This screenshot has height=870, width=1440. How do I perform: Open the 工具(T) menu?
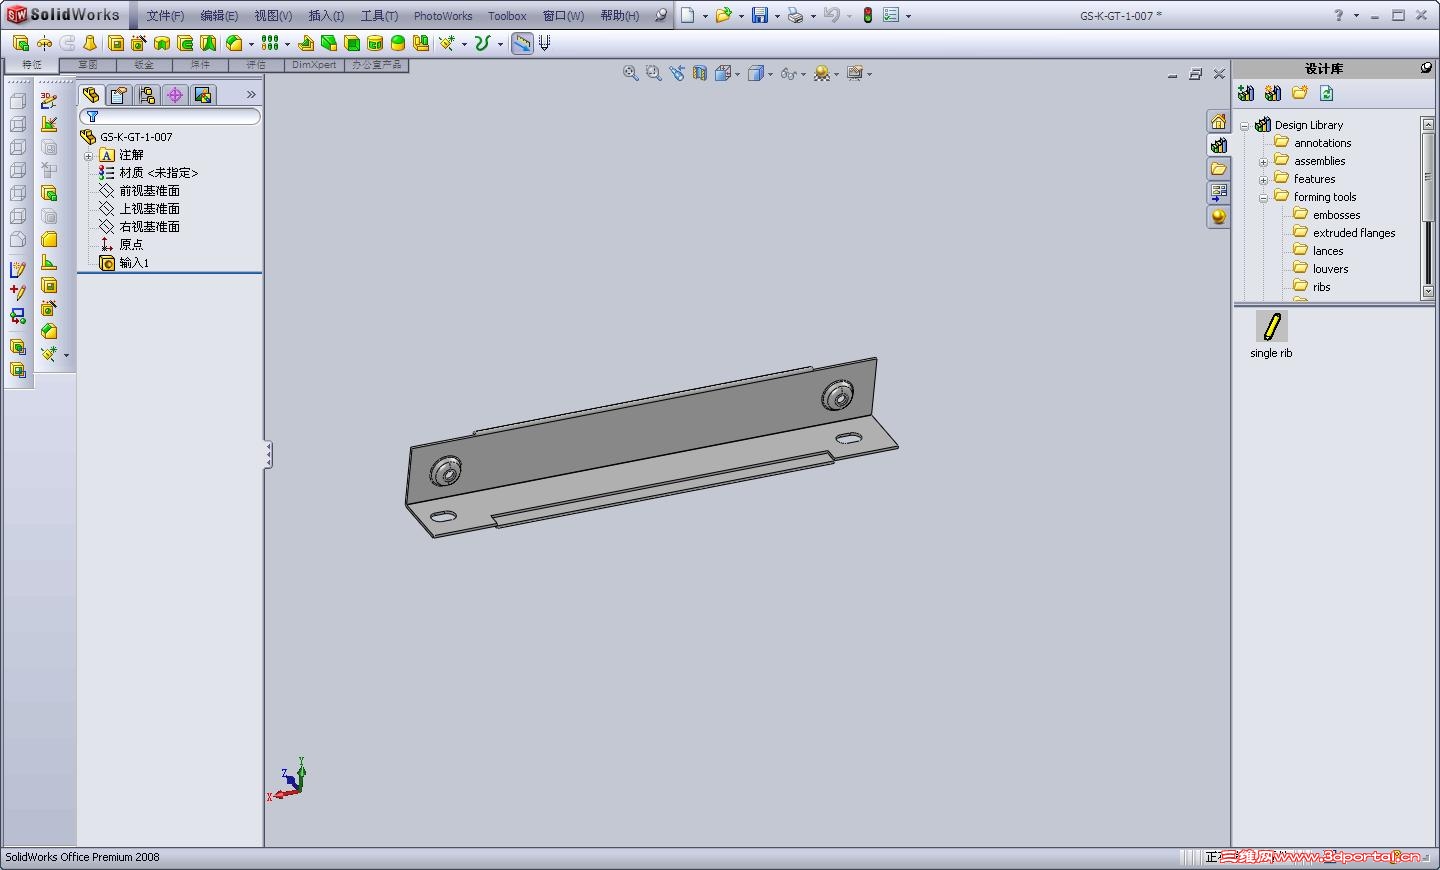point(379,16)
